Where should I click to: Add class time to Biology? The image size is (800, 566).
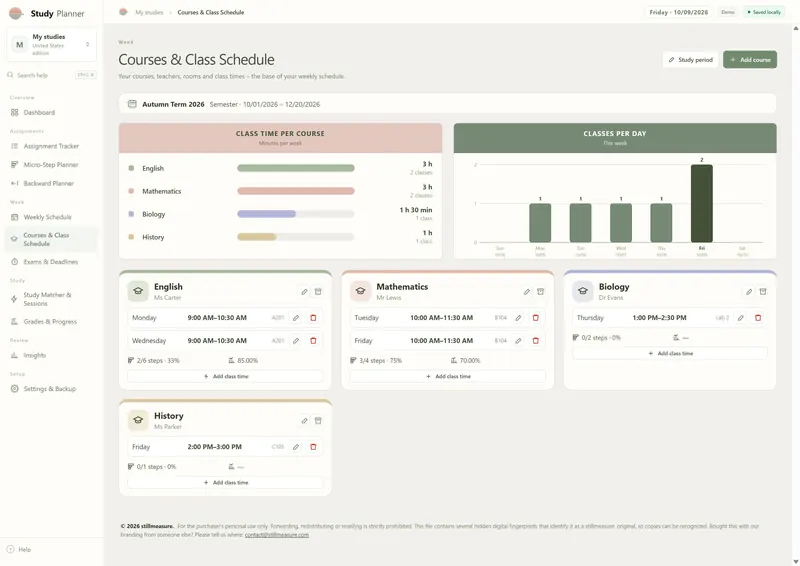[670, 353]
